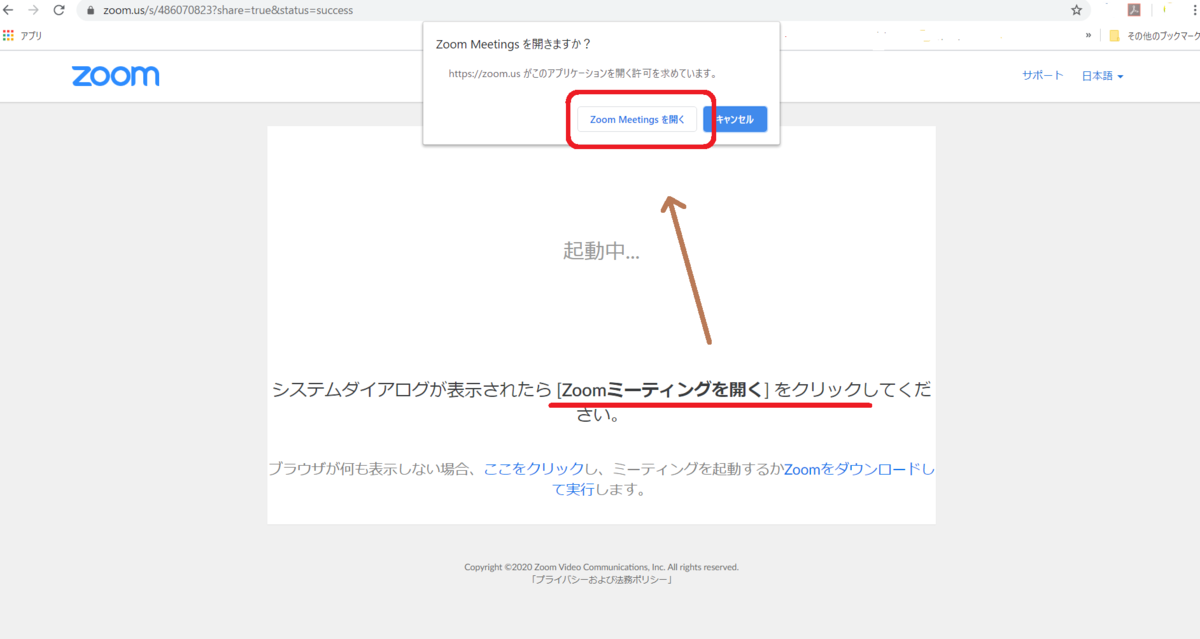This screenshot has width=1200, height=639.
Task: Click the ここをクリック link
Action: click(x=534, y=468)
